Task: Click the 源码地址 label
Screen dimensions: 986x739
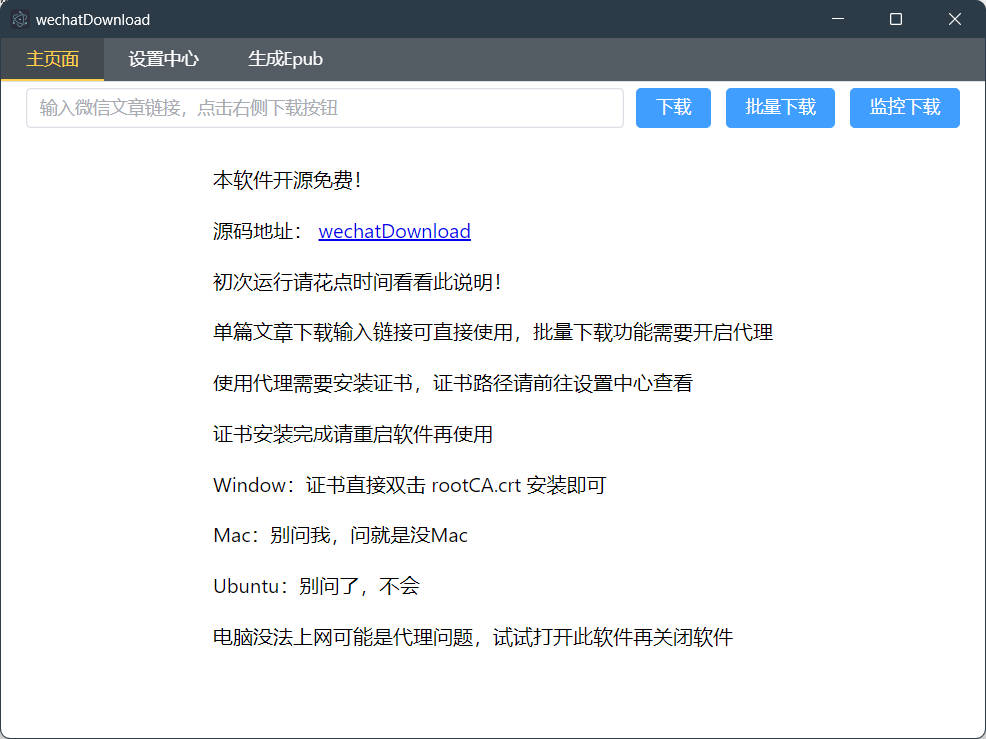Action: (258, 231)
